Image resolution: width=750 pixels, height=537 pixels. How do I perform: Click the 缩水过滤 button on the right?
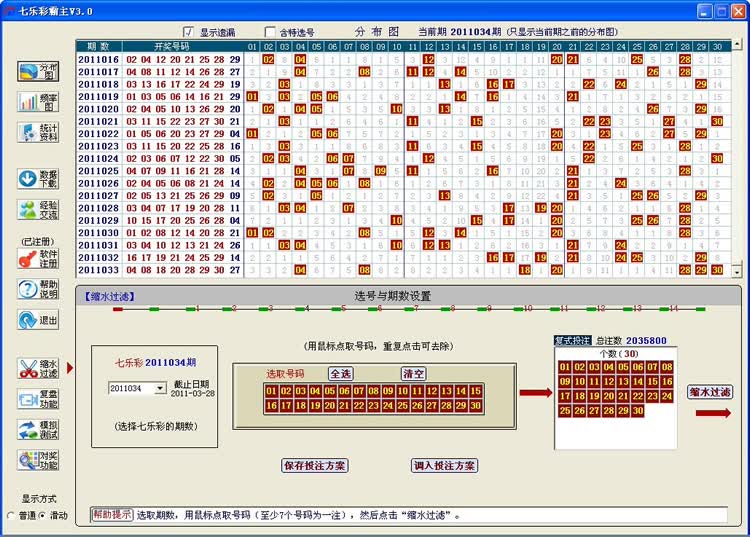click(710, 392)
